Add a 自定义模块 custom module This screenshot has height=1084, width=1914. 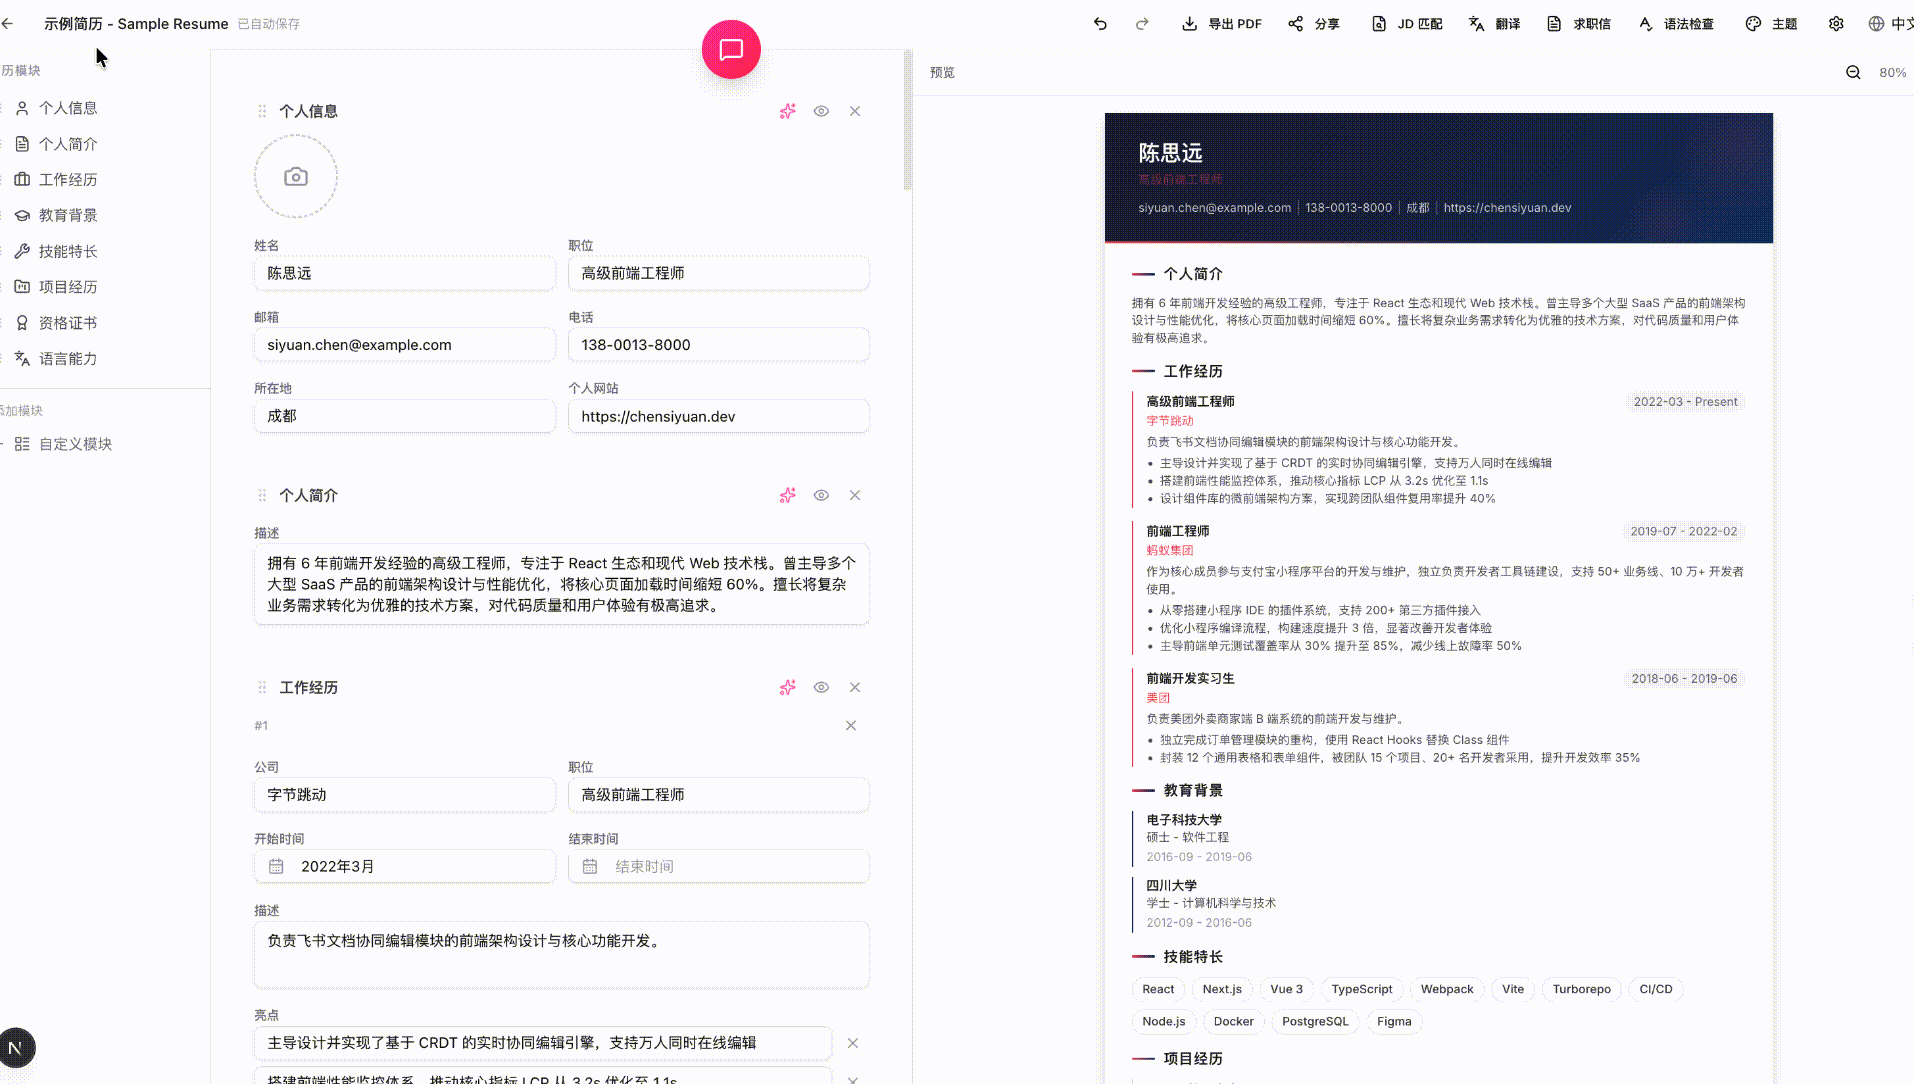pyautogui.click(x=72, y=444)
